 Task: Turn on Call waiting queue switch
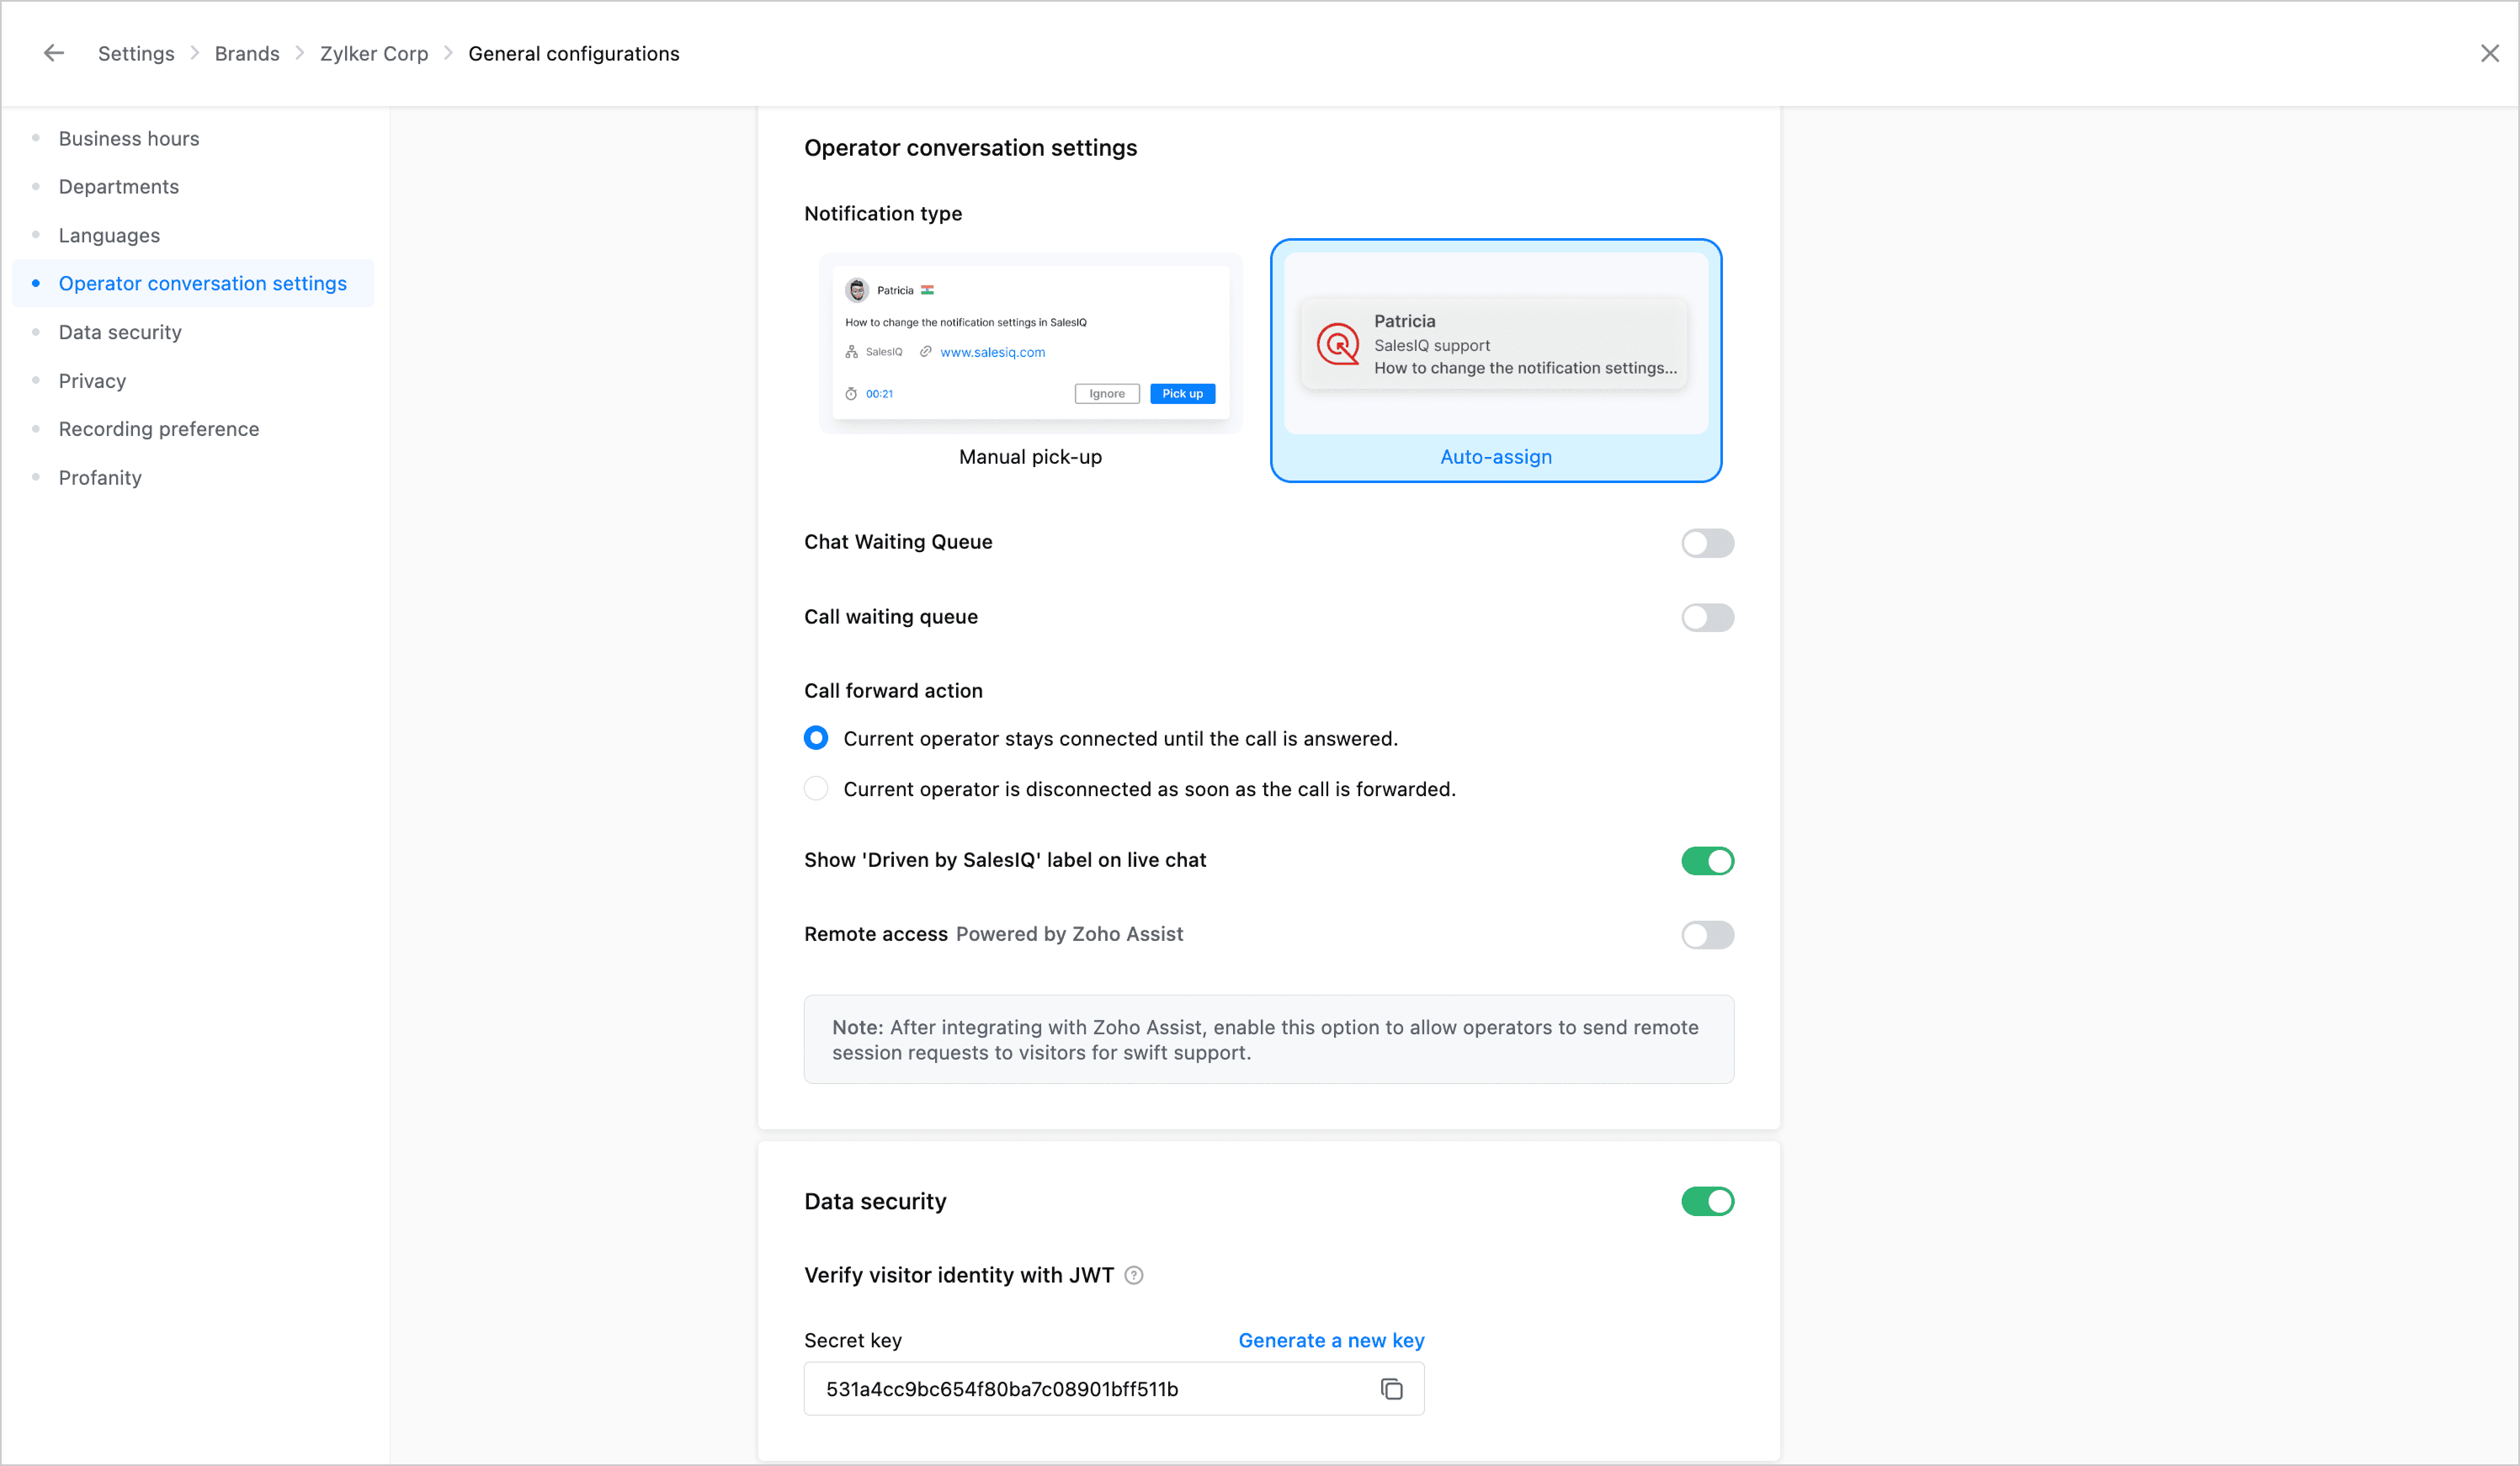(1706, 617)
